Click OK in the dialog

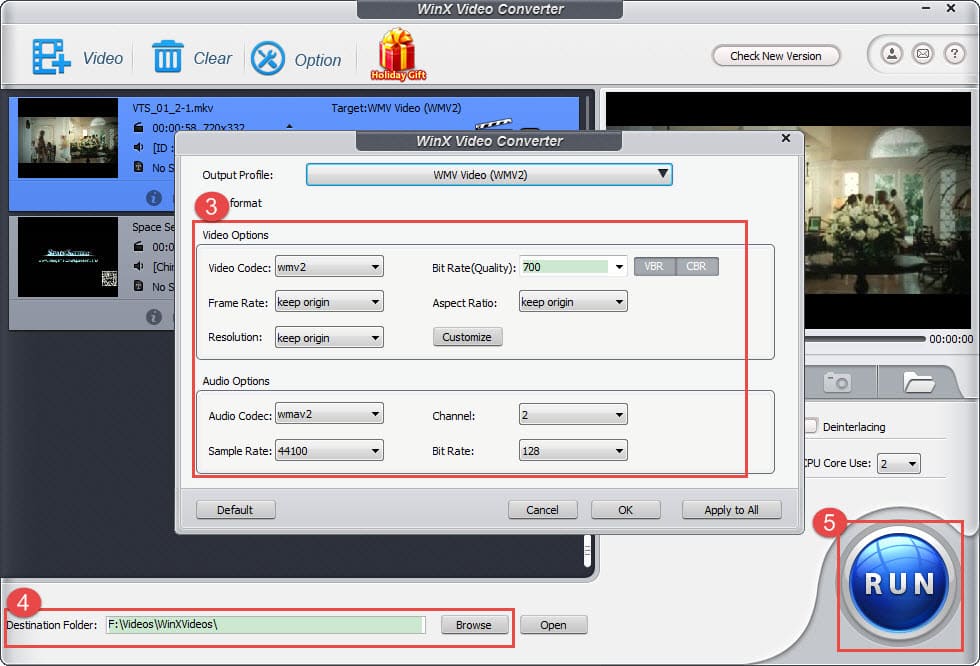coord(625,510)
